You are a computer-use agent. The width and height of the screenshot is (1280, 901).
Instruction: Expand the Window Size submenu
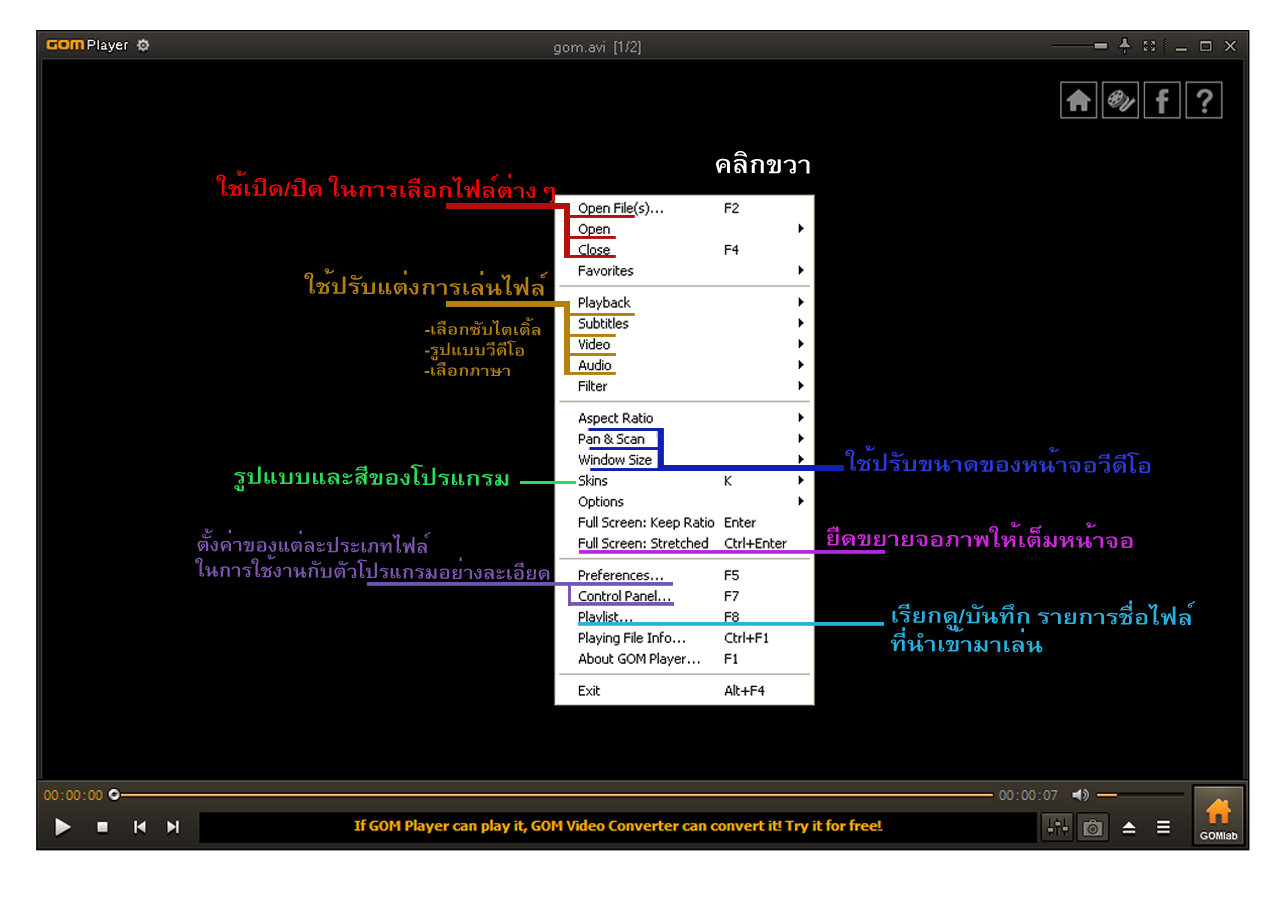(684, 460)
